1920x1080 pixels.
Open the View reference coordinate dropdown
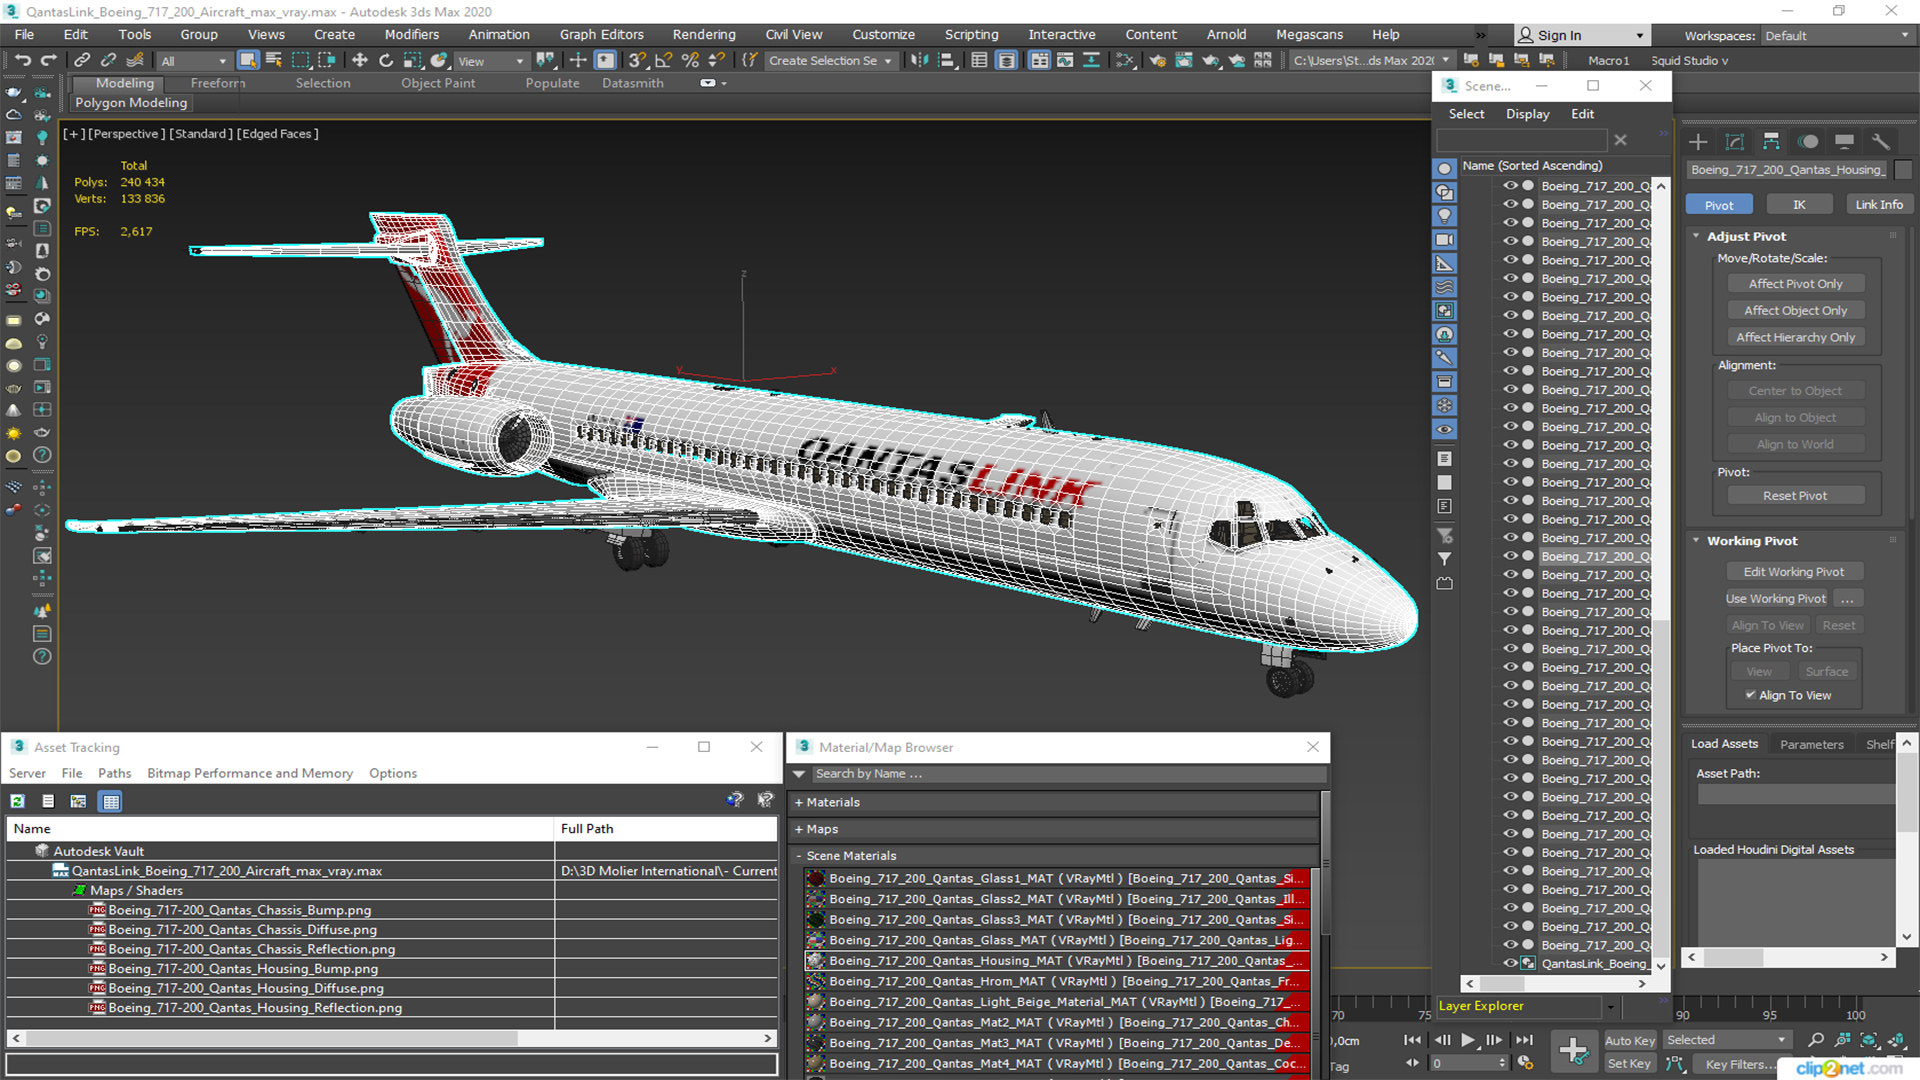pos(491,61)
